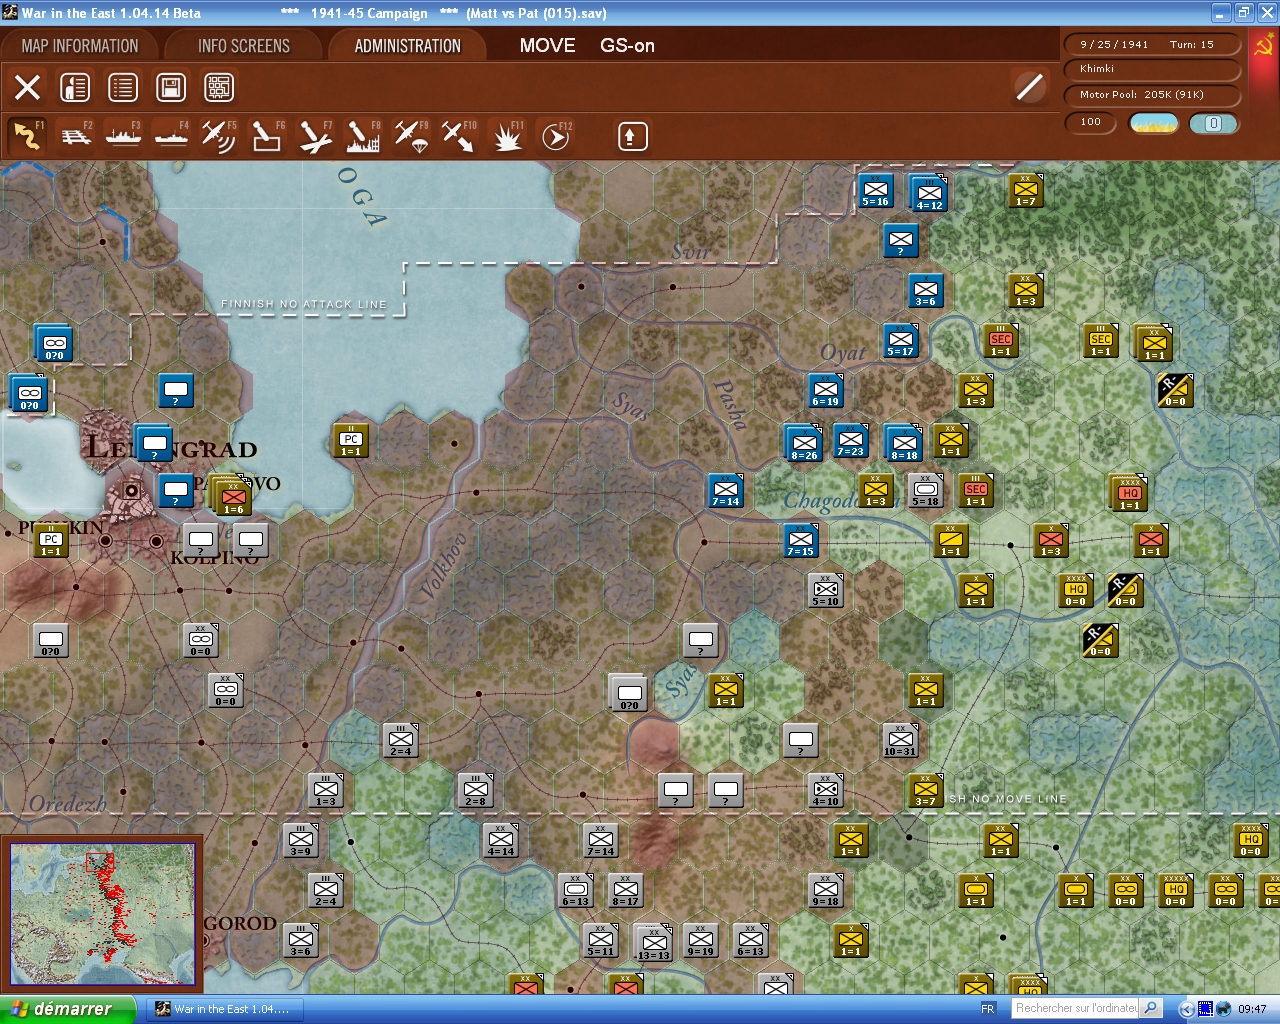
Task: Click the F12 end turn arrow icon
Action: (555, 136)
